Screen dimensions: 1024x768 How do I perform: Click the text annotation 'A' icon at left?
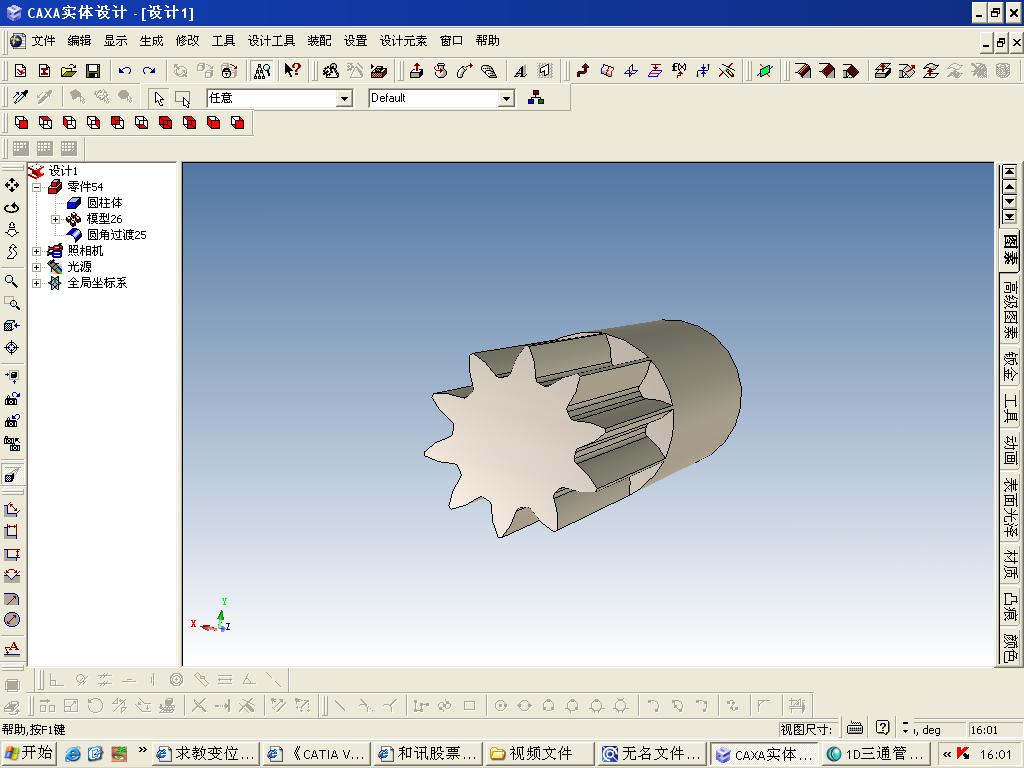tap(12, 648)
